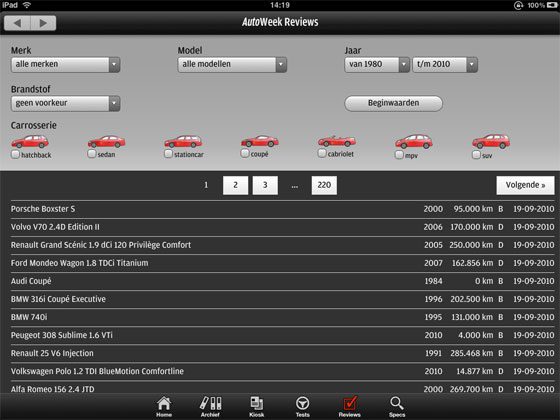This screenshot has height=420, width=560.
Task: Enable the hatchback checkbox
Action: [15, 155]
